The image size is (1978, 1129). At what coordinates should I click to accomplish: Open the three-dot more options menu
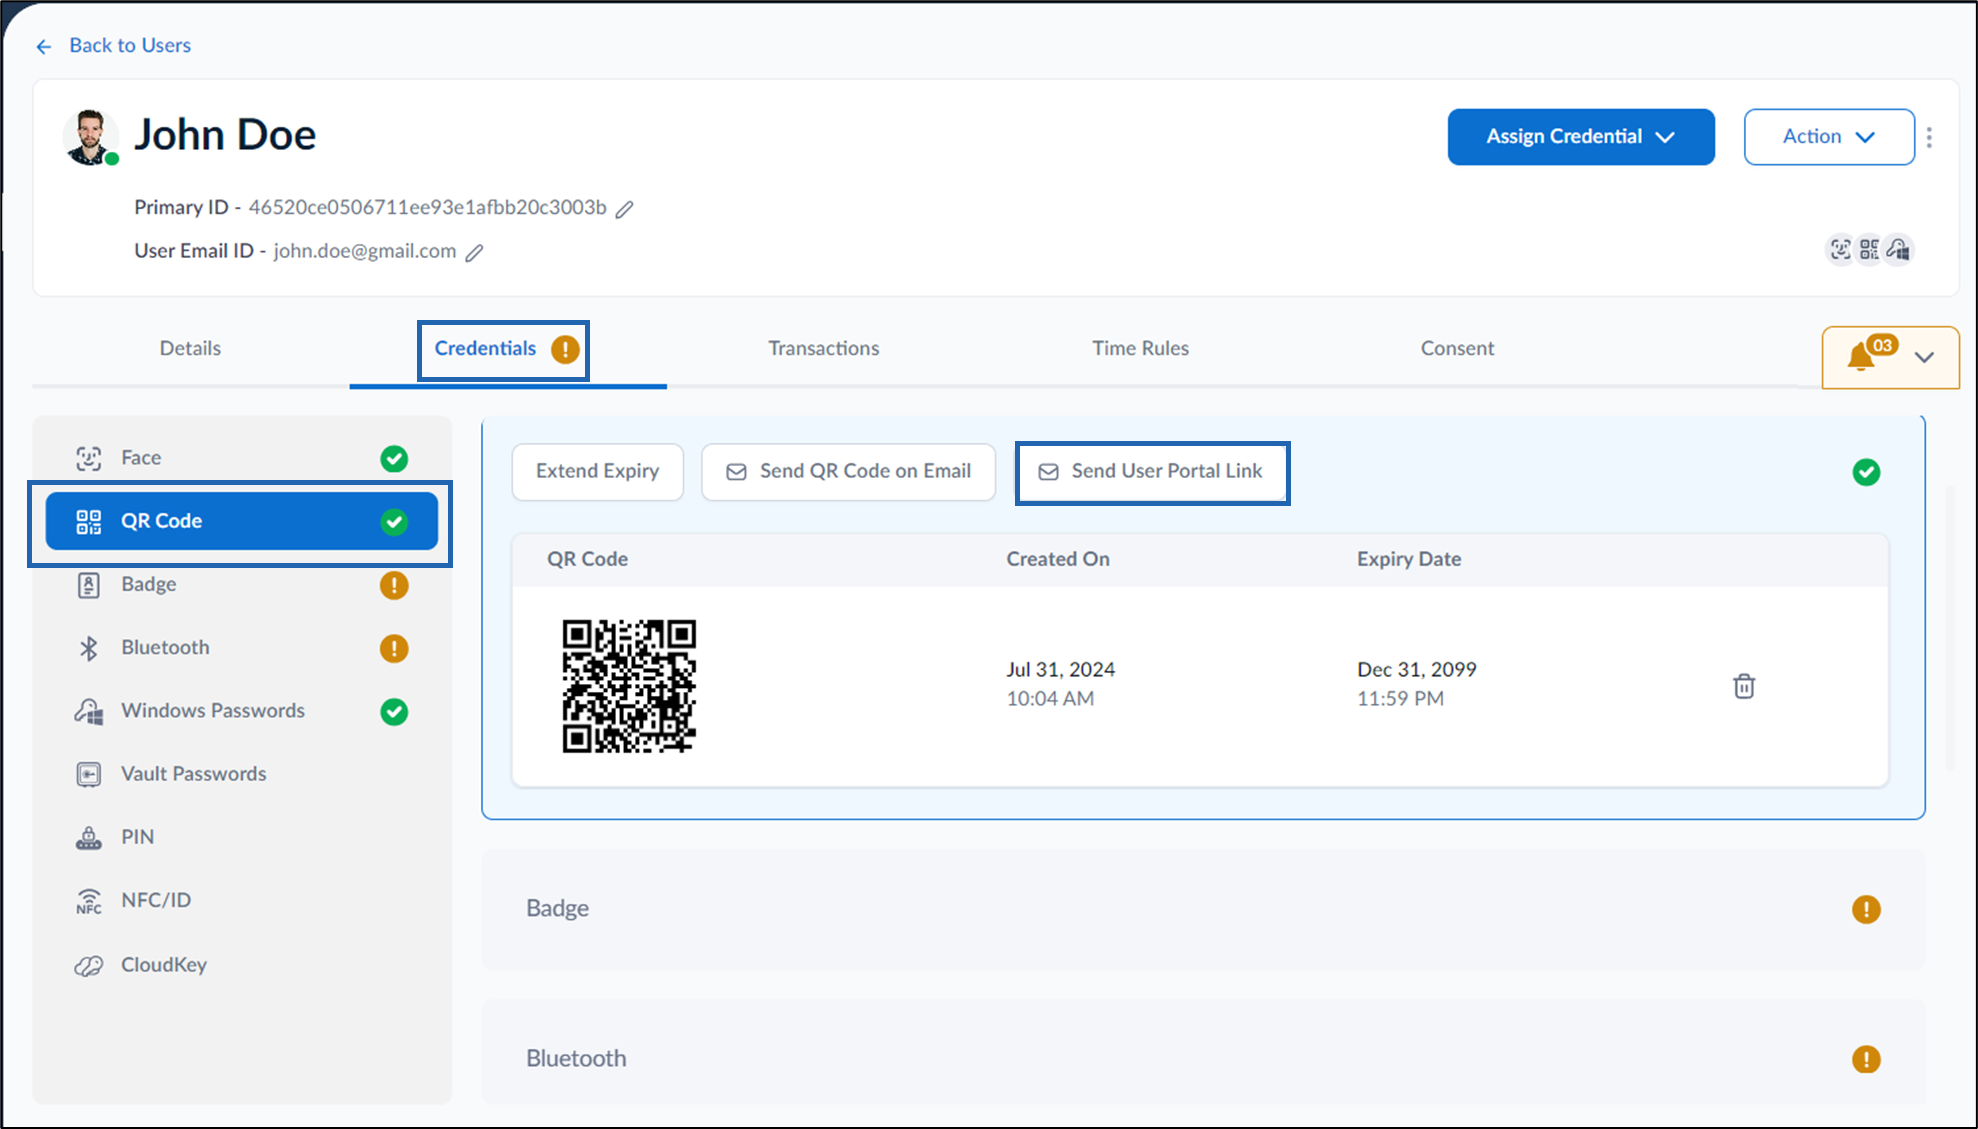click(x=1930, y=137)
